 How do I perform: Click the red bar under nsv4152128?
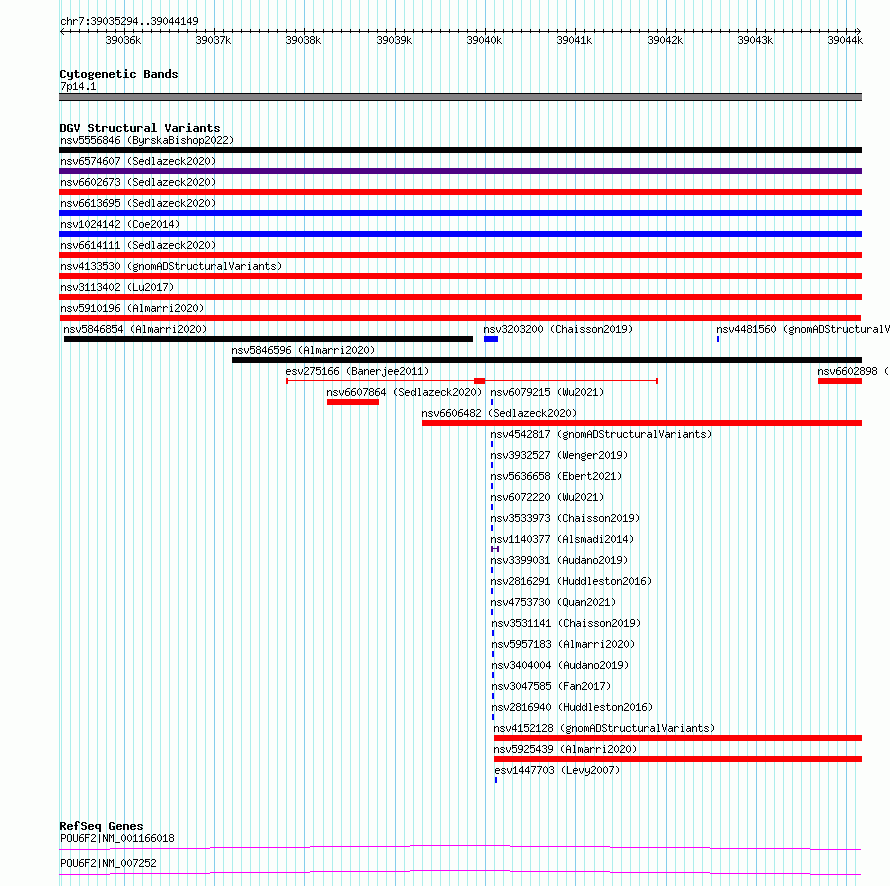(678, 738)
